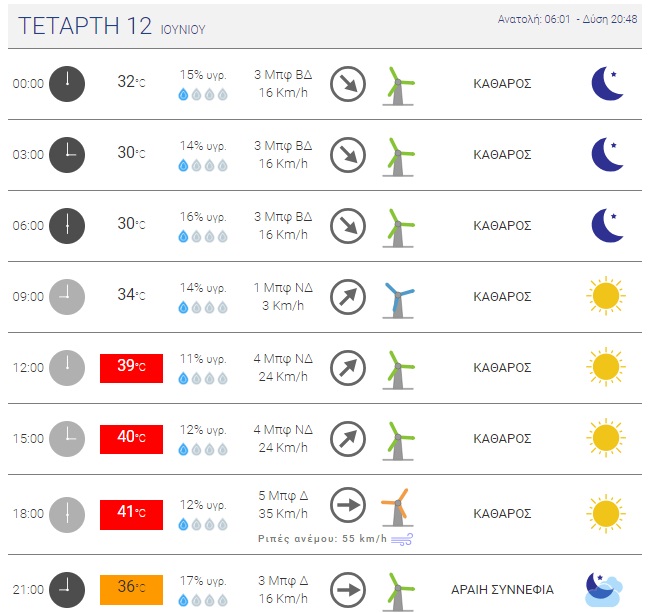The height and width of the screenshot is (613, 649).
Task: Click the wind direction arrow at 12:00
Action: point(348,368)
